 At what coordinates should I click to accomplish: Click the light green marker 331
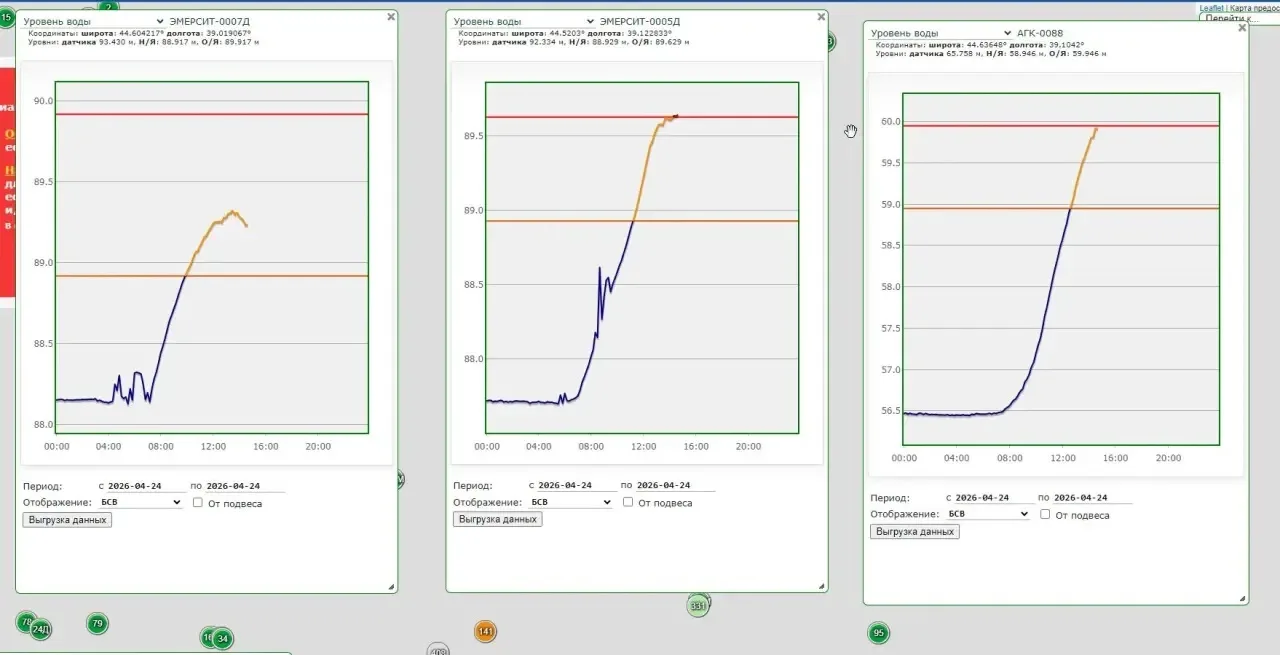pos(698,605)
